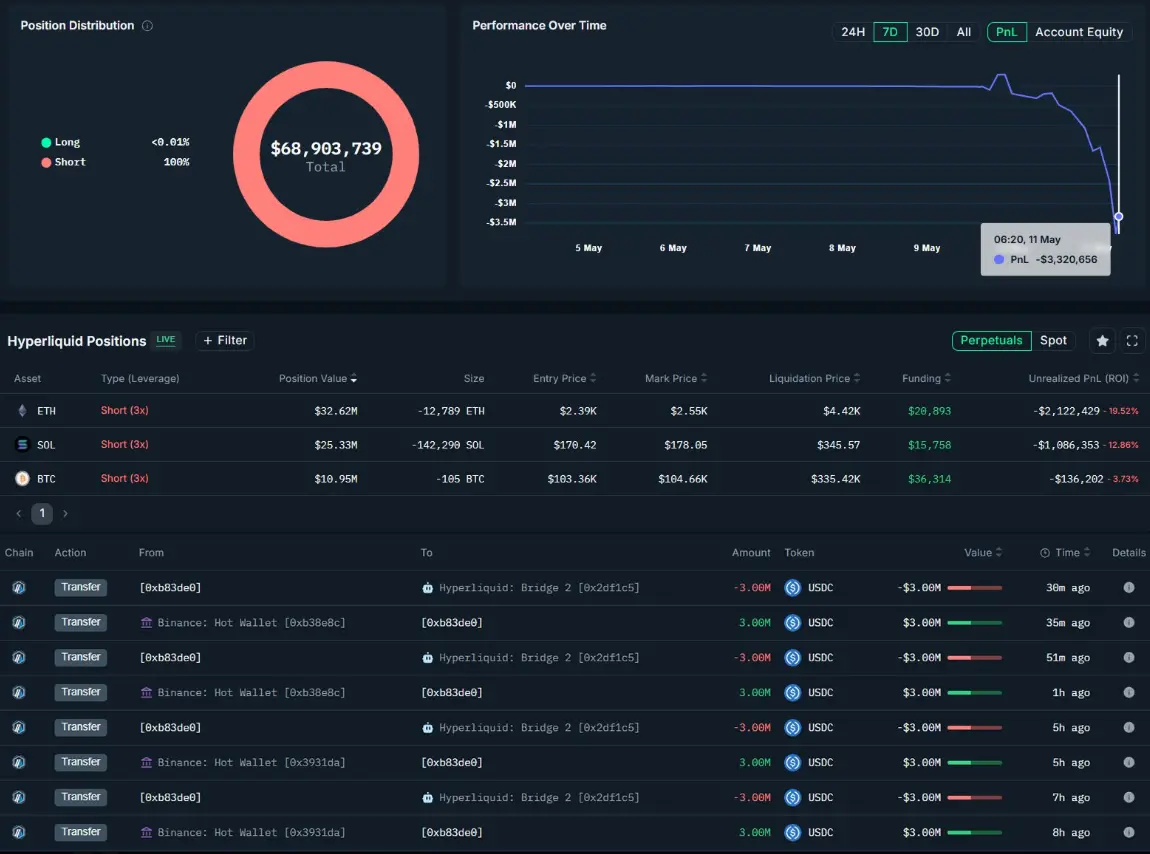Go to previous page arrow
Image resolution: width=1150 pixels, height=854 pixels.
pyautogui.click(x=18, y=514)
